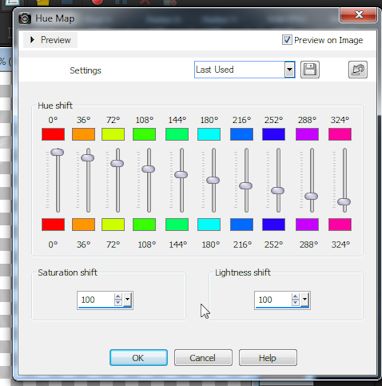Screen dimensions: 382x386
Task: Open the Saturation shift slider dropdown arrow
Action: [128, 299]
